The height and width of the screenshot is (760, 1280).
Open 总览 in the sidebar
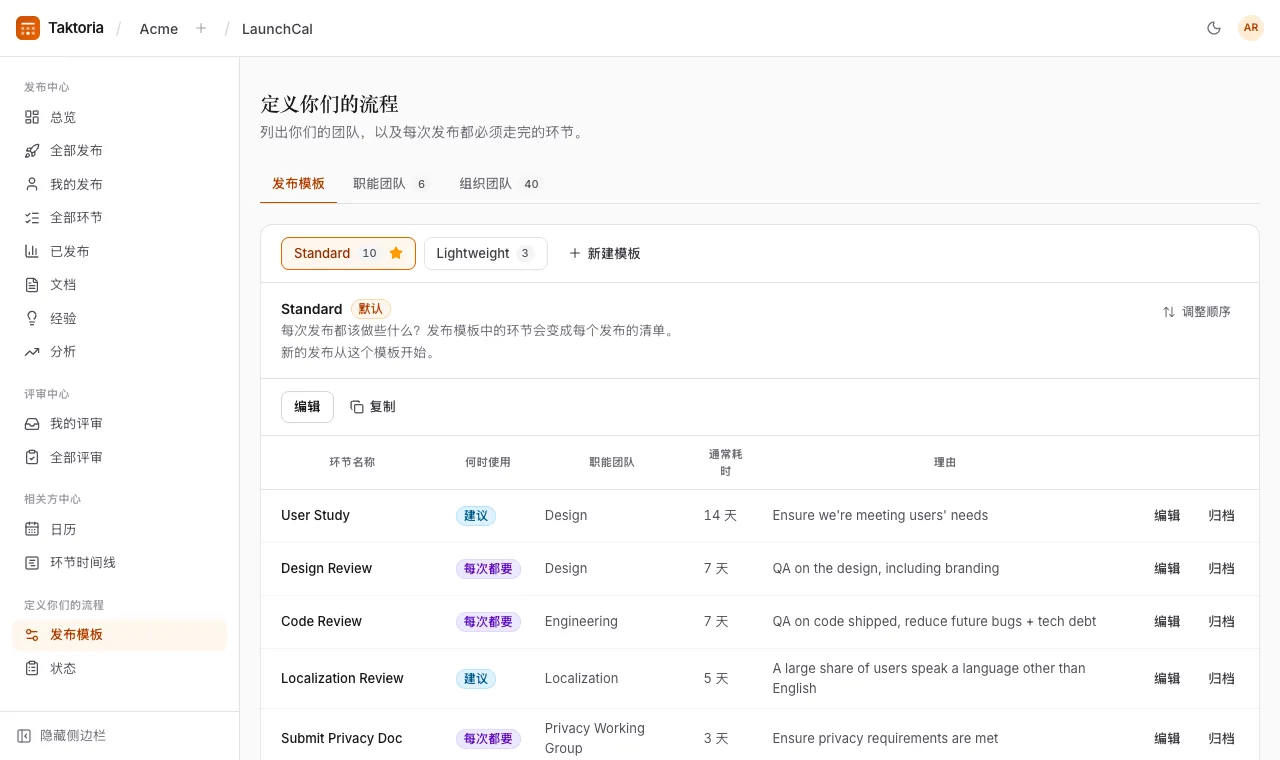click(x=120, y=117)
